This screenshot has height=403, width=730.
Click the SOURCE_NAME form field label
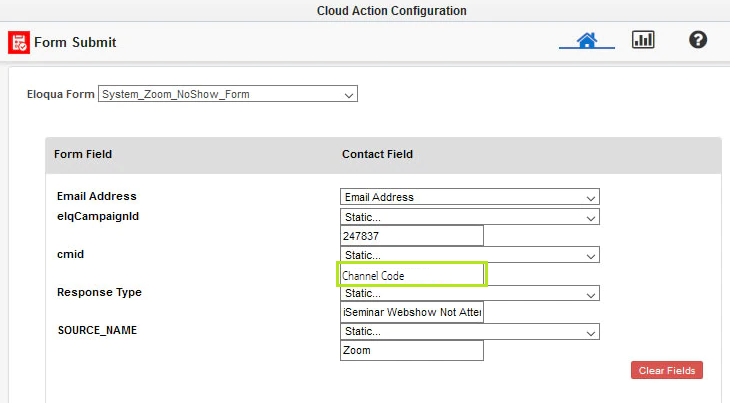[96, 330]
